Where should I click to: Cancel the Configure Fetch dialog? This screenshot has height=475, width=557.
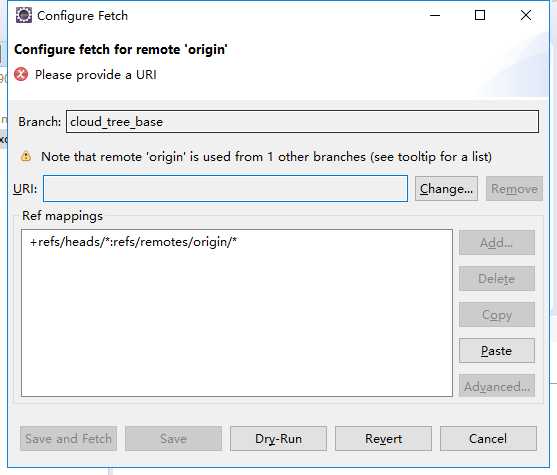[x=488, y=438]
